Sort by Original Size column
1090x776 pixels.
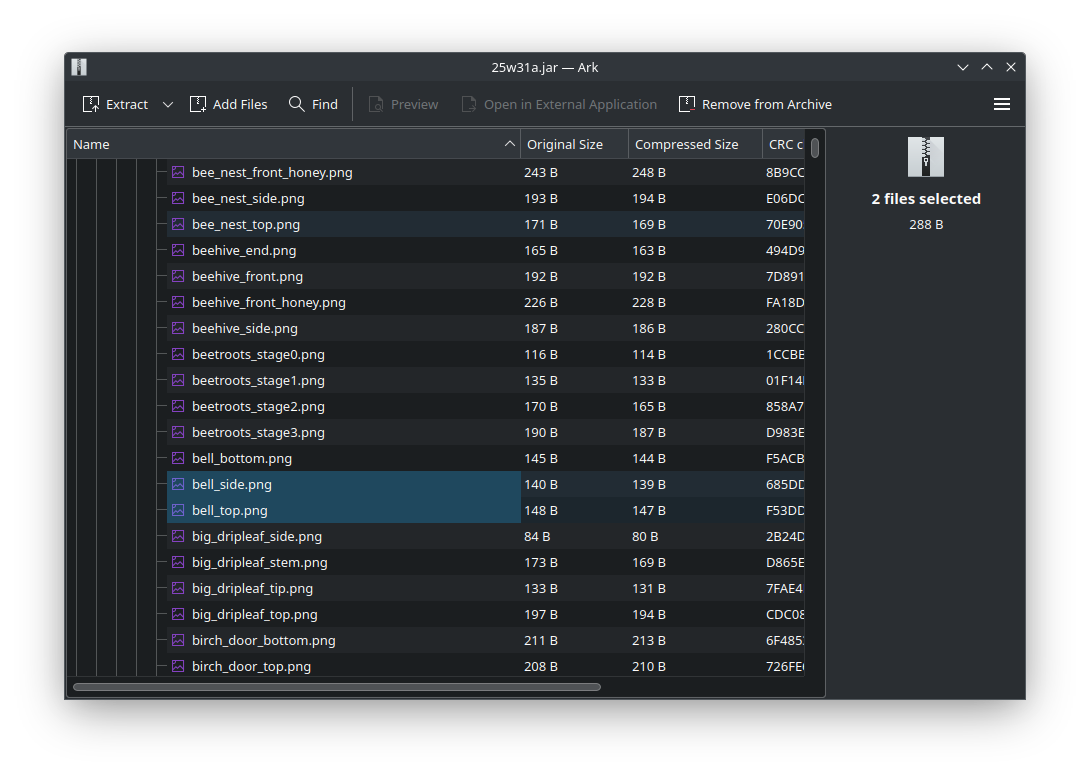point(565,144)
